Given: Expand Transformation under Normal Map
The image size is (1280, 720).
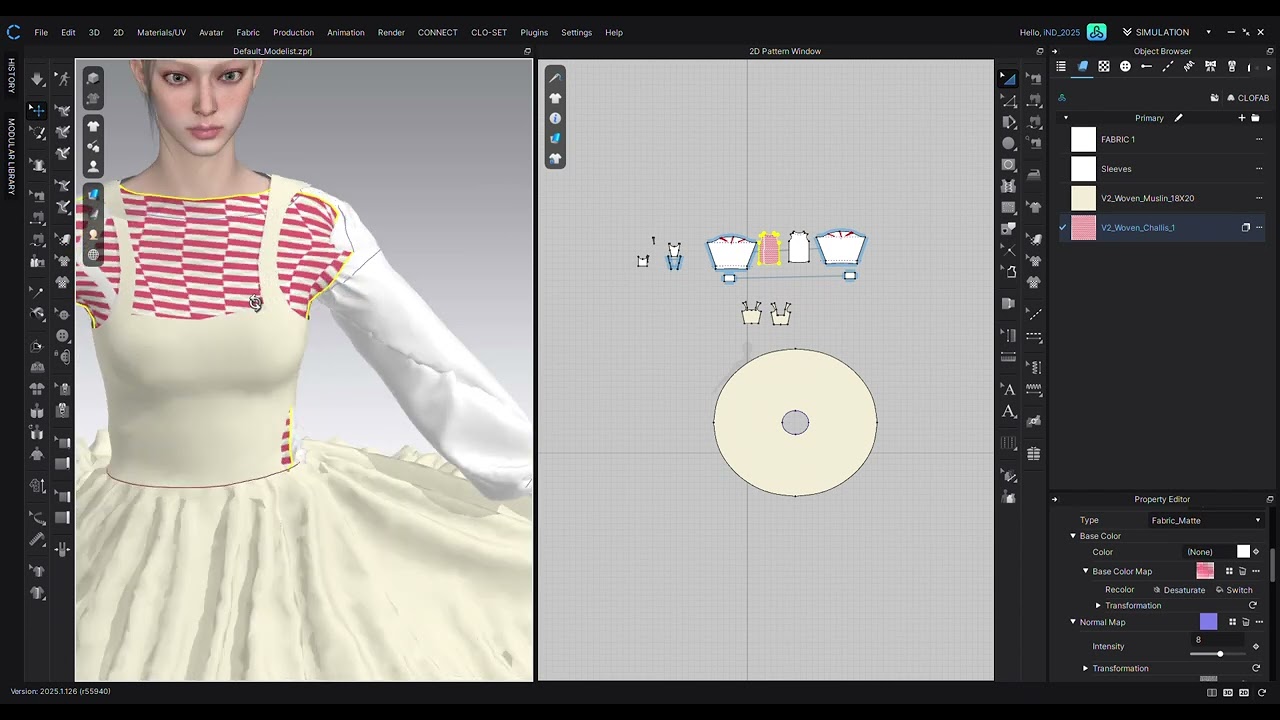Looking at the screenshot, I should [x=1086, y=668].
